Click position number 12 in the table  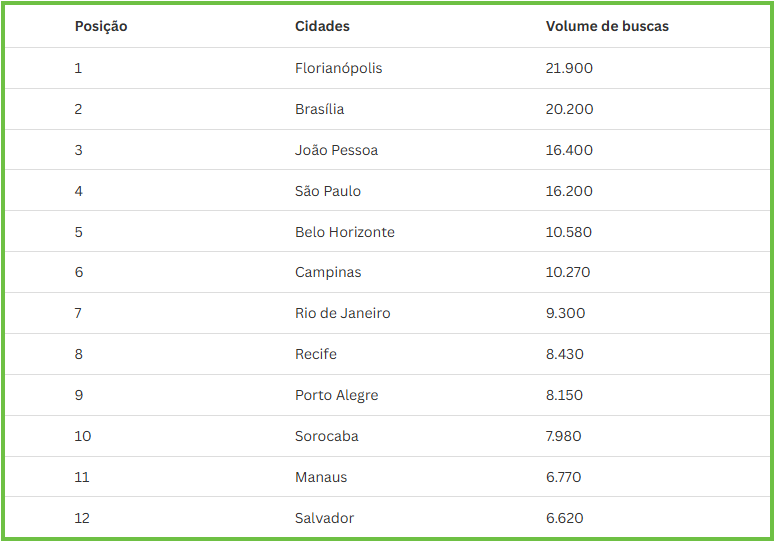click(82, 518)
